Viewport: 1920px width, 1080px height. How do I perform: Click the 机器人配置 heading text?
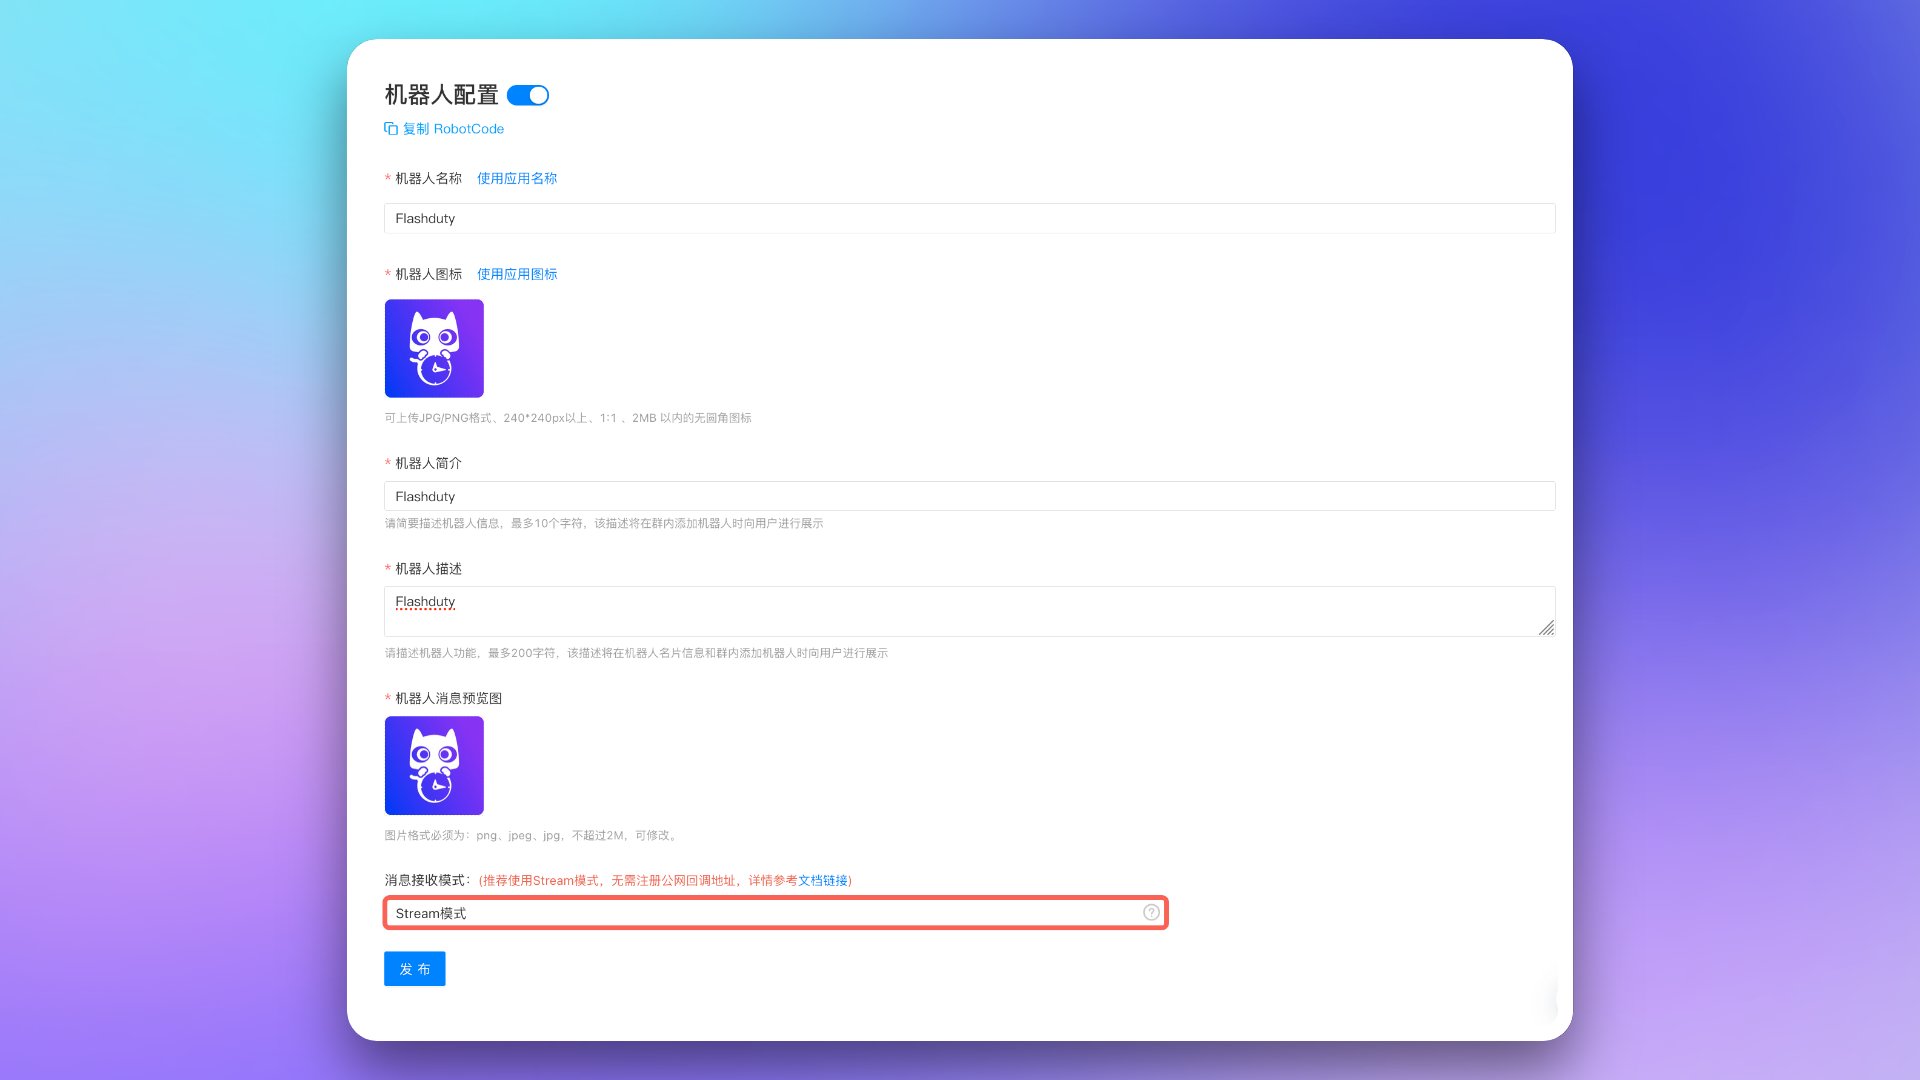[x=441, y=95]
